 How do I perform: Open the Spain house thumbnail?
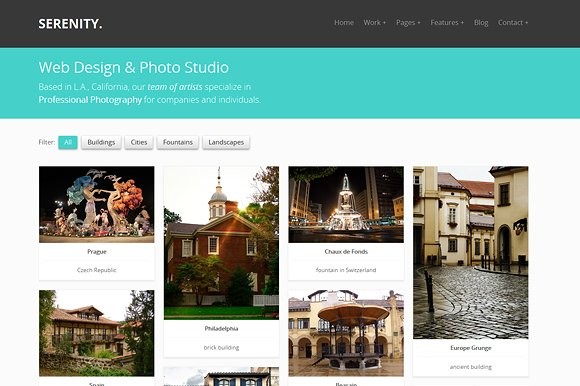point(97,333)
